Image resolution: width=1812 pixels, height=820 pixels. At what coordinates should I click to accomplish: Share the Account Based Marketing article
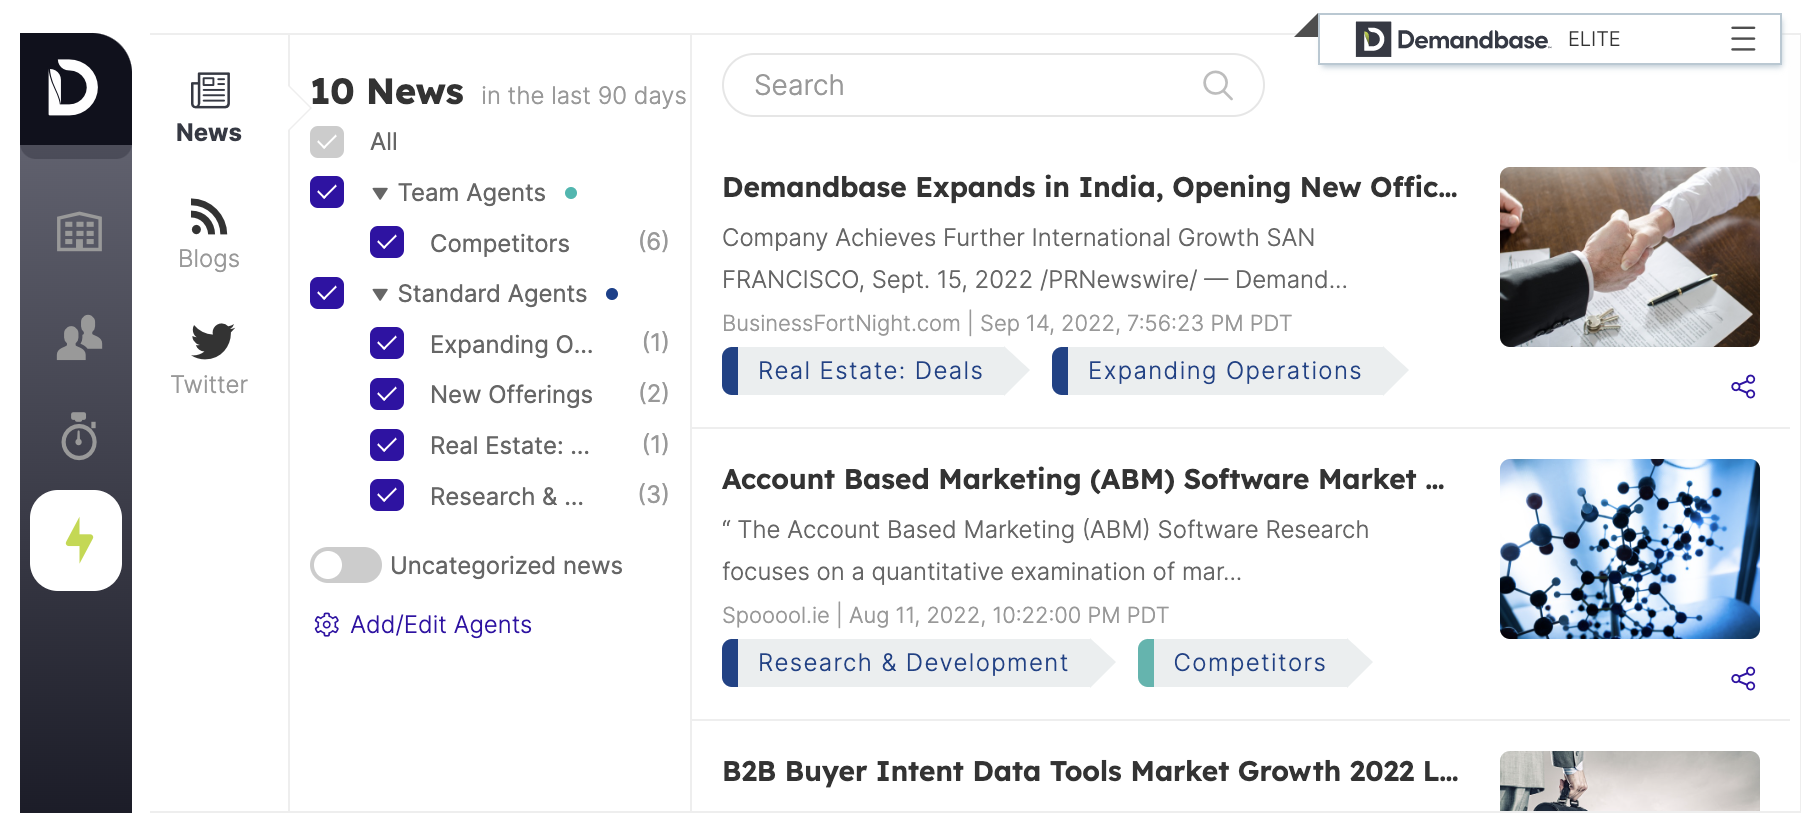[x=1743, y=679]
